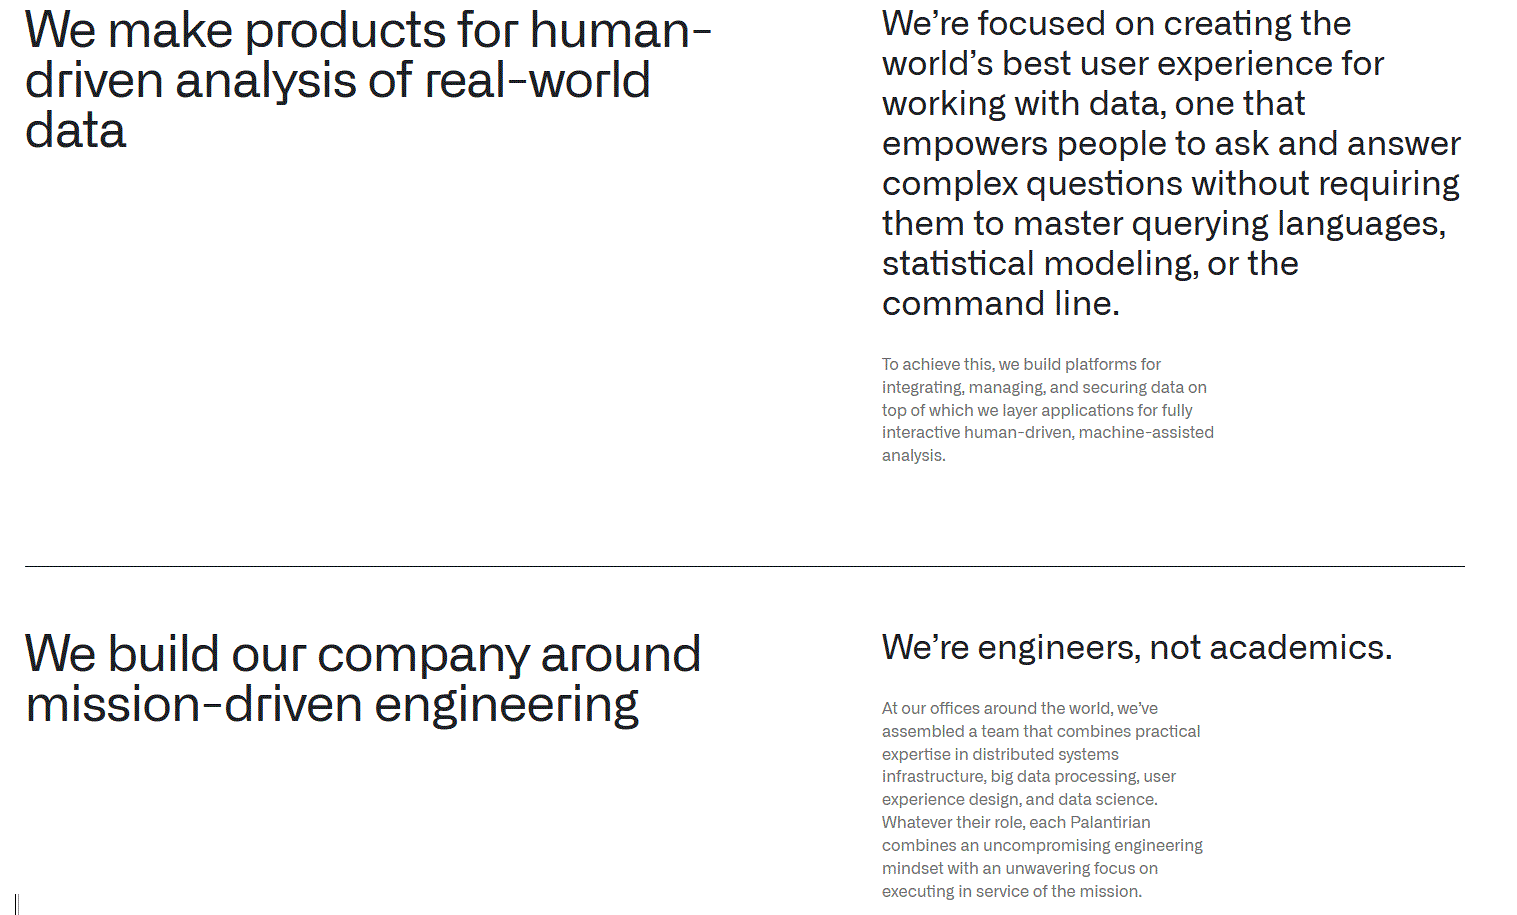The width and height of the screenshot is (1517, 915).
Task: Click the "We're engineers, not academics." subheading
Action: [x=1137, y=647]
